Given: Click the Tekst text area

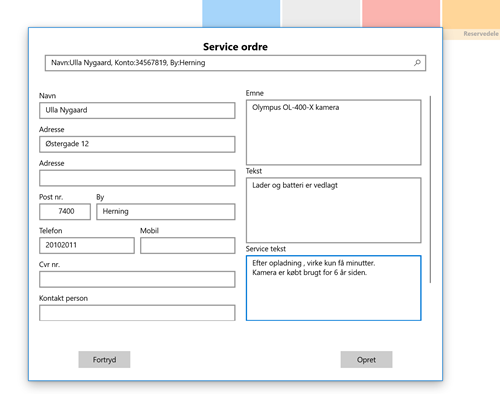Looking at the screenshot, I should pos(334,210).
